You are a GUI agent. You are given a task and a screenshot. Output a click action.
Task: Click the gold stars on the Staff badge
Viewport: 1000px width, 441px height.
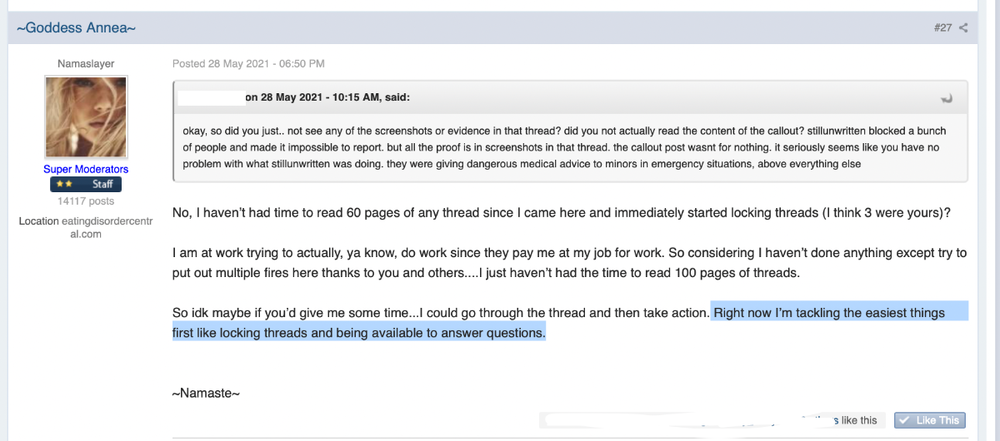(x=62, y=184)
